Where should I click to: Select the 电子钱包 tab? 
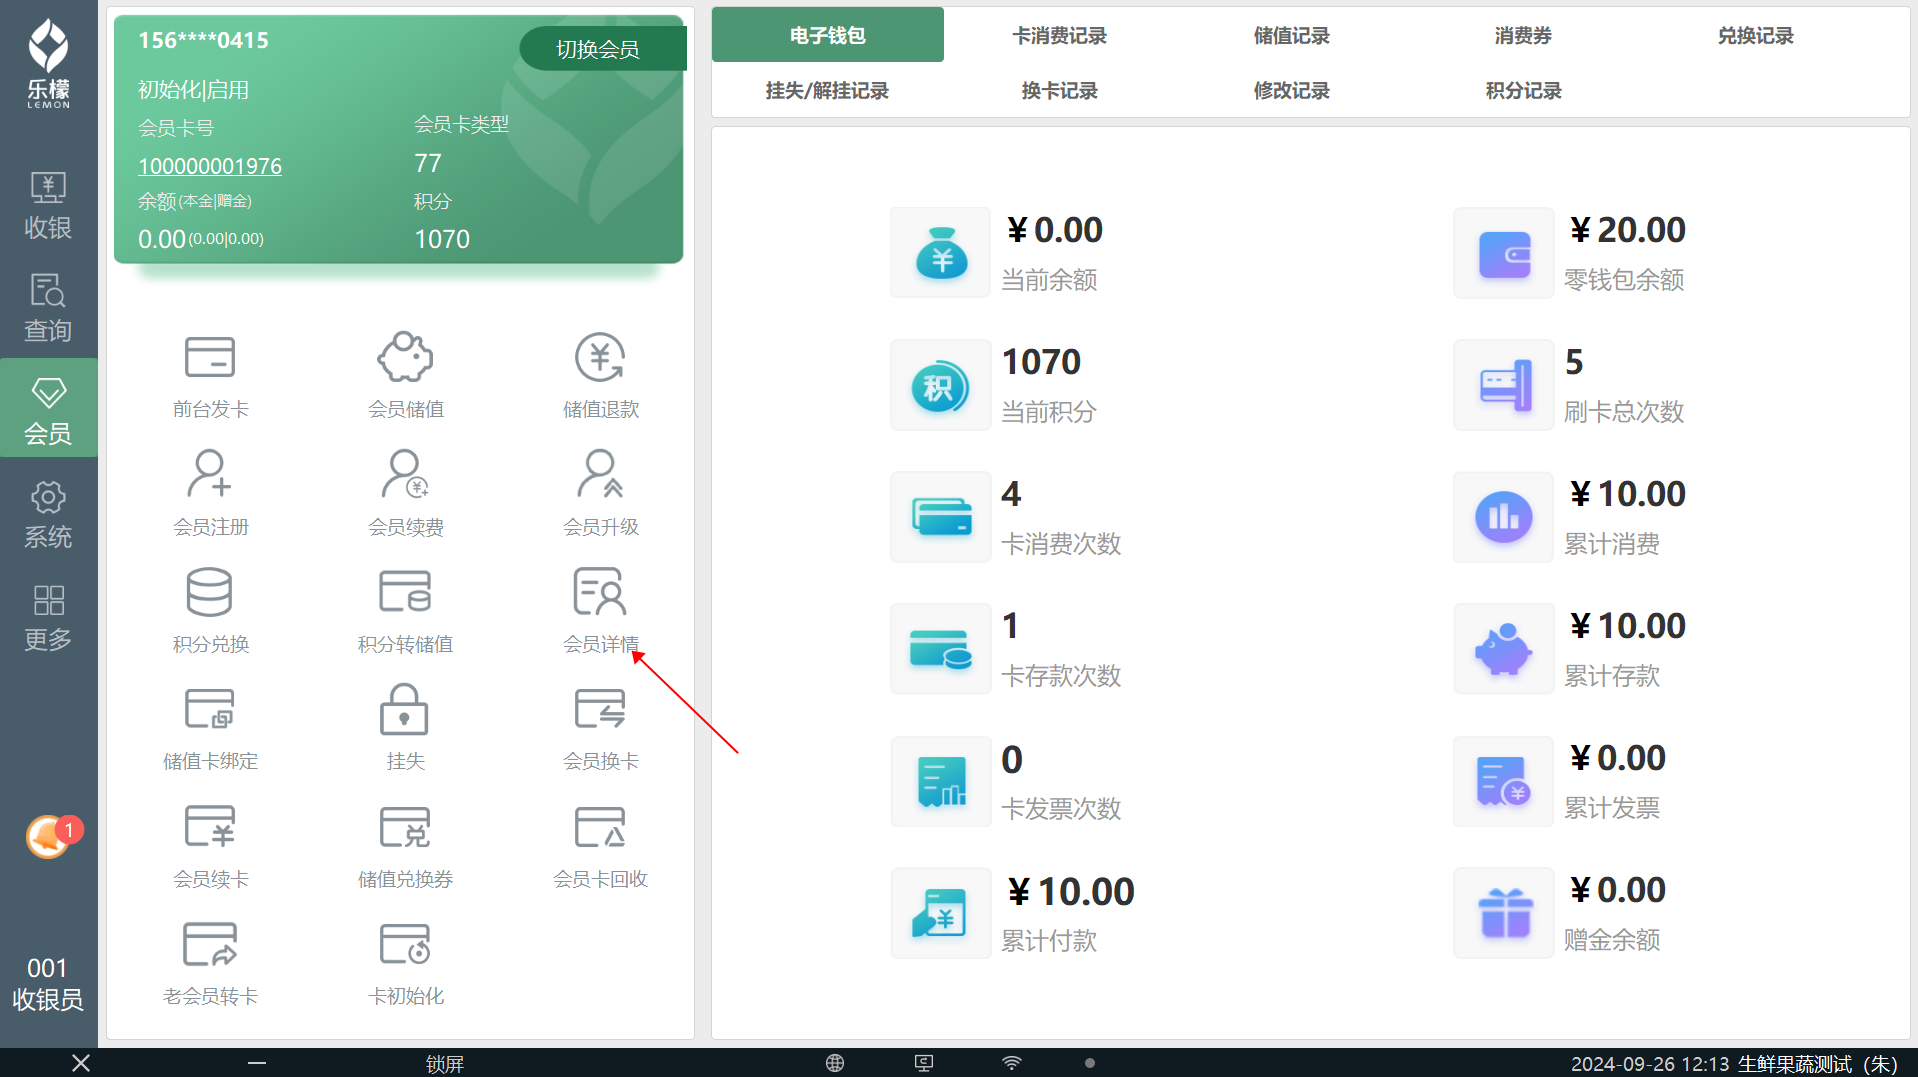[827, 35]
